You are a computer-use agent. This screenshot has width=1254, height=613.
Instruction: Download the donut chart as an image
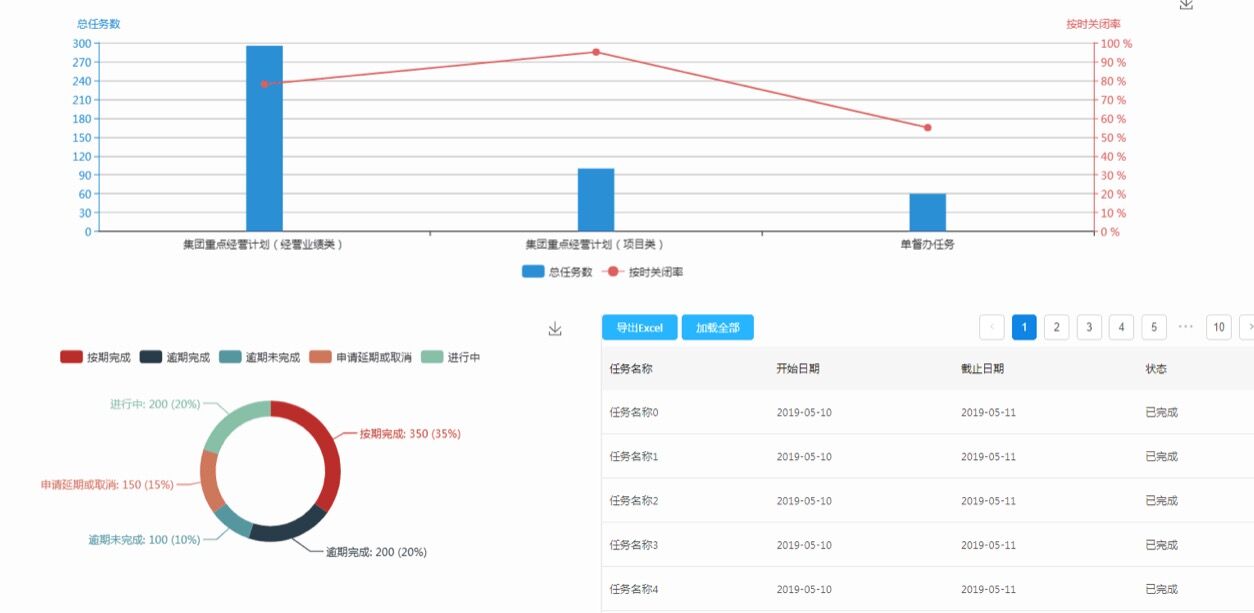[555, 329]
